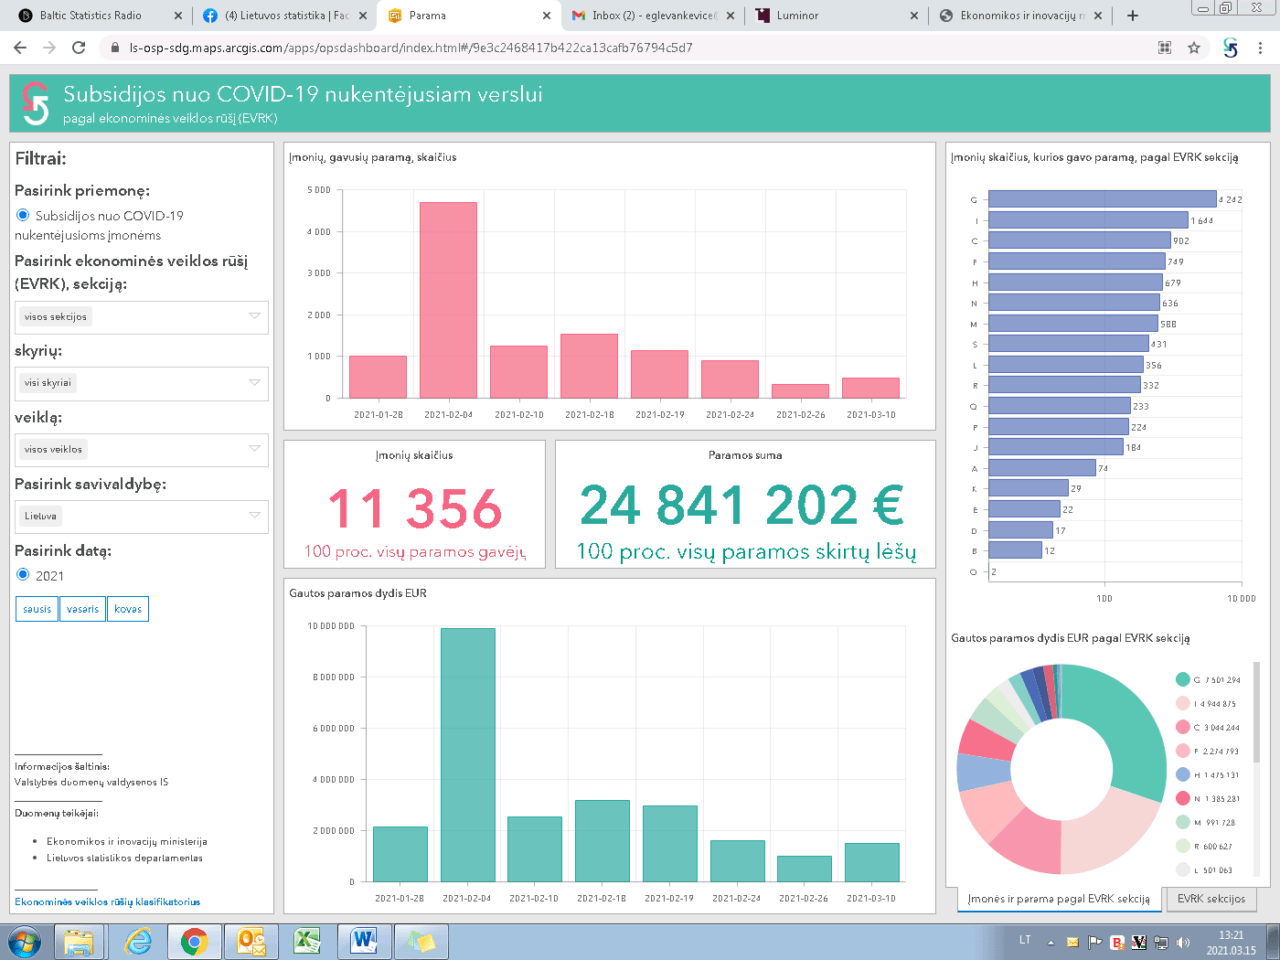Open a new browser tab
The width and height of the screenshot is (1280, 960).
click(1132, 15)
